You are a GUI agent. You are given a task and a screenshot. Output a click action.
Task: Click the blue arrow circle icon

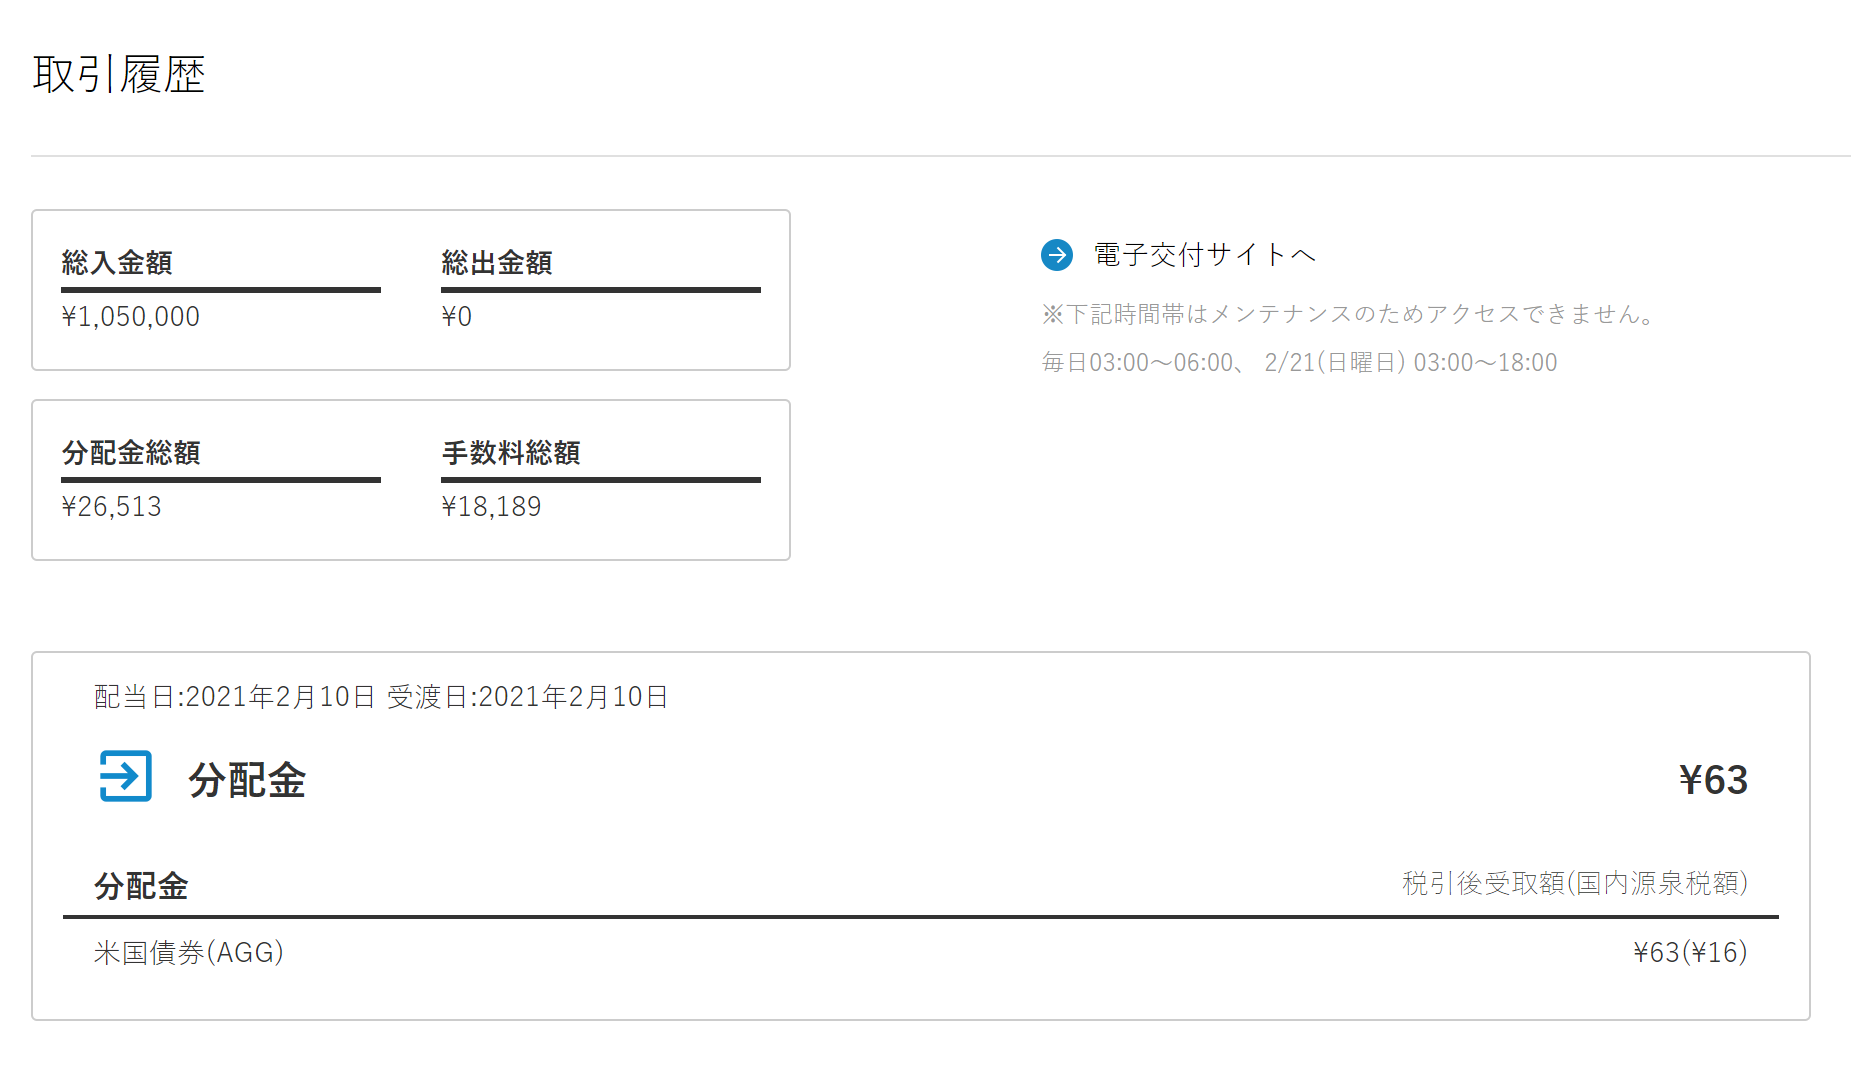tap(1056, 255)
